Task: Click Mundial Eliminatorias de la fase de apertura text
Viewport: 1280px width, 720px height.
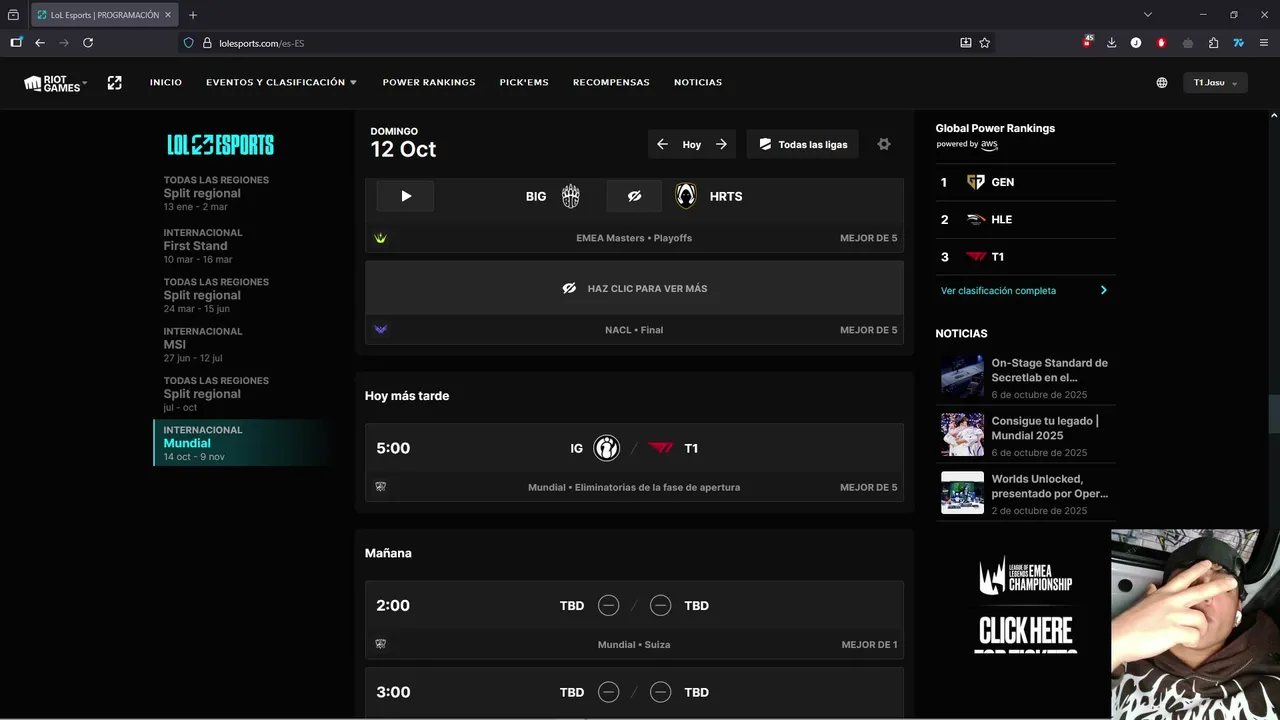Action: click(634, 487)
